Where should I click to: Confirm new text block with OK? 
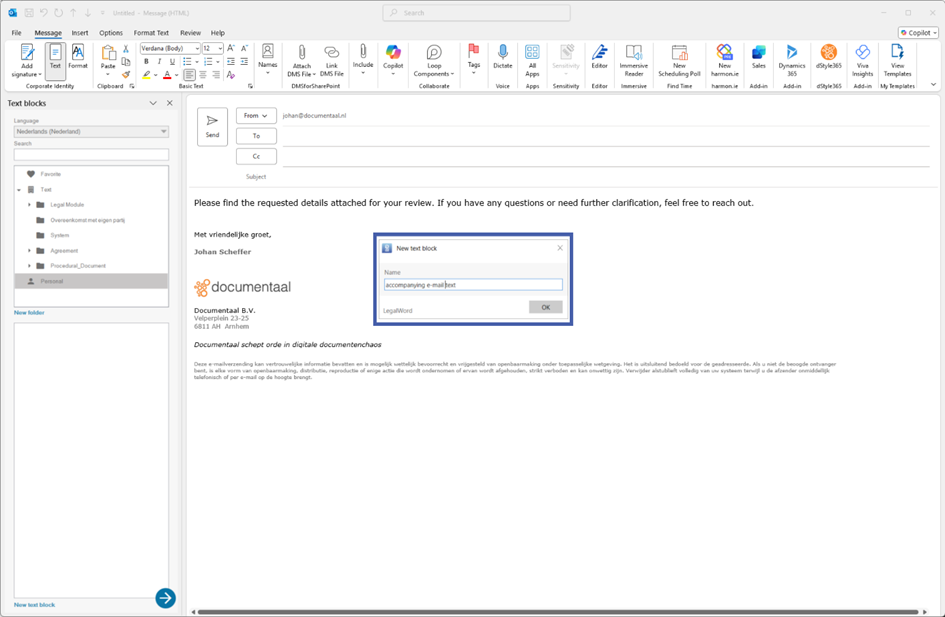[x=545, y=307]
